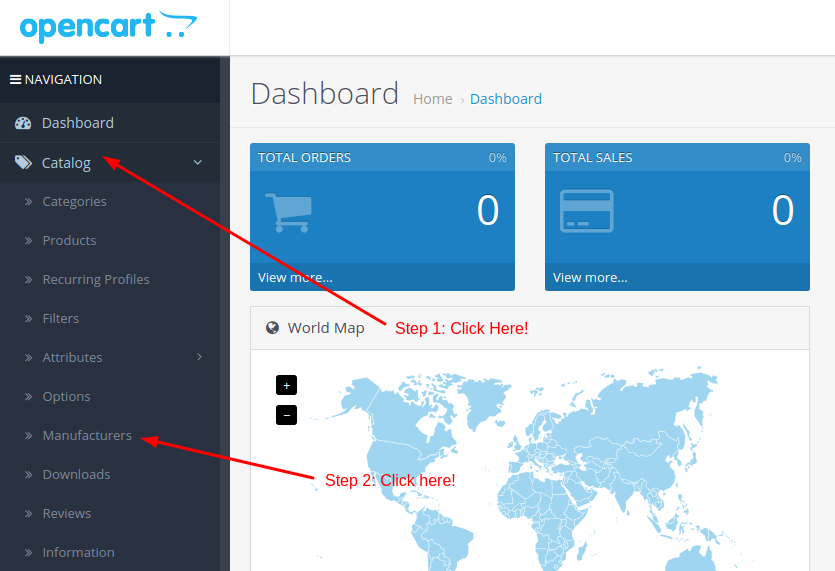This screenshot has height=571, width=835.
Task: Click the Dashboard page heading
Action: click(324, 94)
